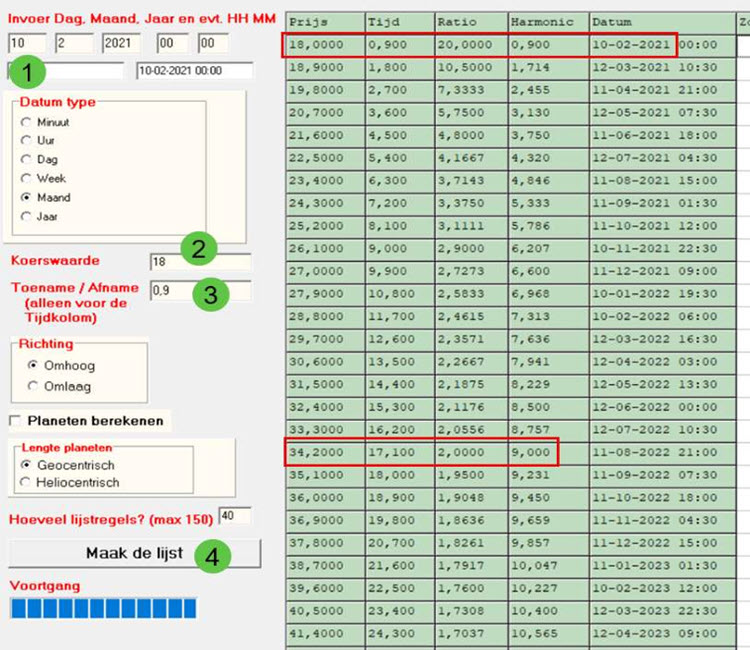The image size is (750, 650).
Task: Click the green circle marker numbered 2
Action: click(199, 249)
